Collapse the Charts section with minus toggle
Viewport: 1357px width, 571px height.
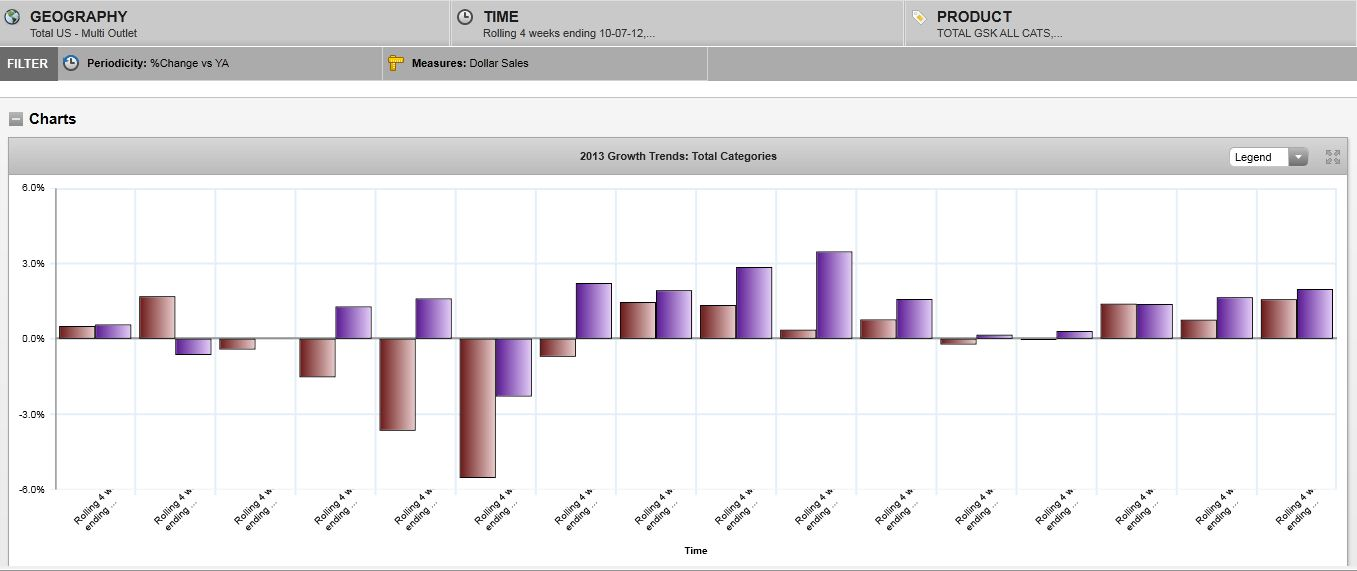pyautogui.click(x=16, y=119)
